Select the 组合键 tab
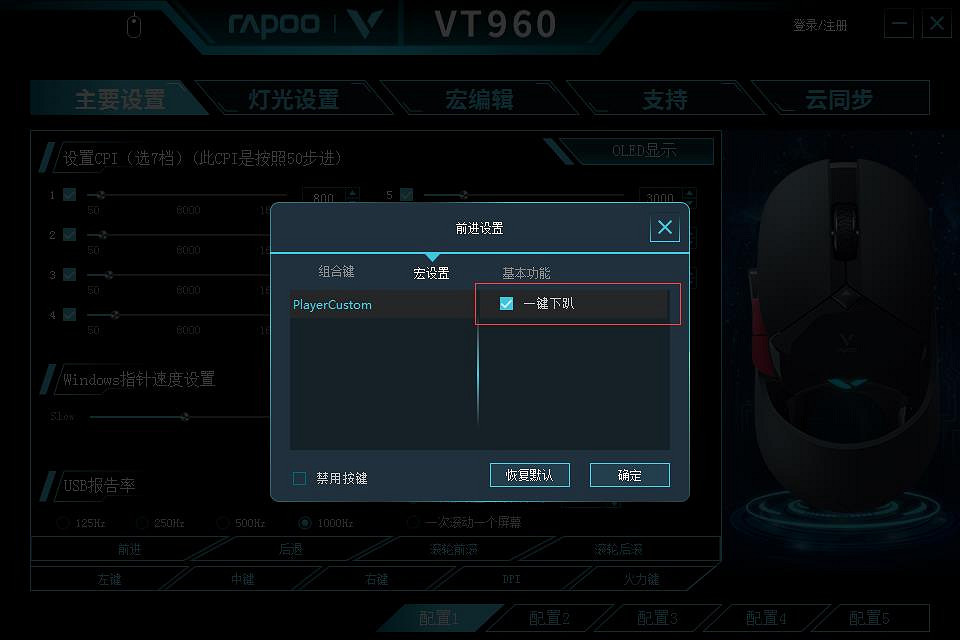Image resolution: width=960 pixels, height=640 pixels. (x=336, y=271)
